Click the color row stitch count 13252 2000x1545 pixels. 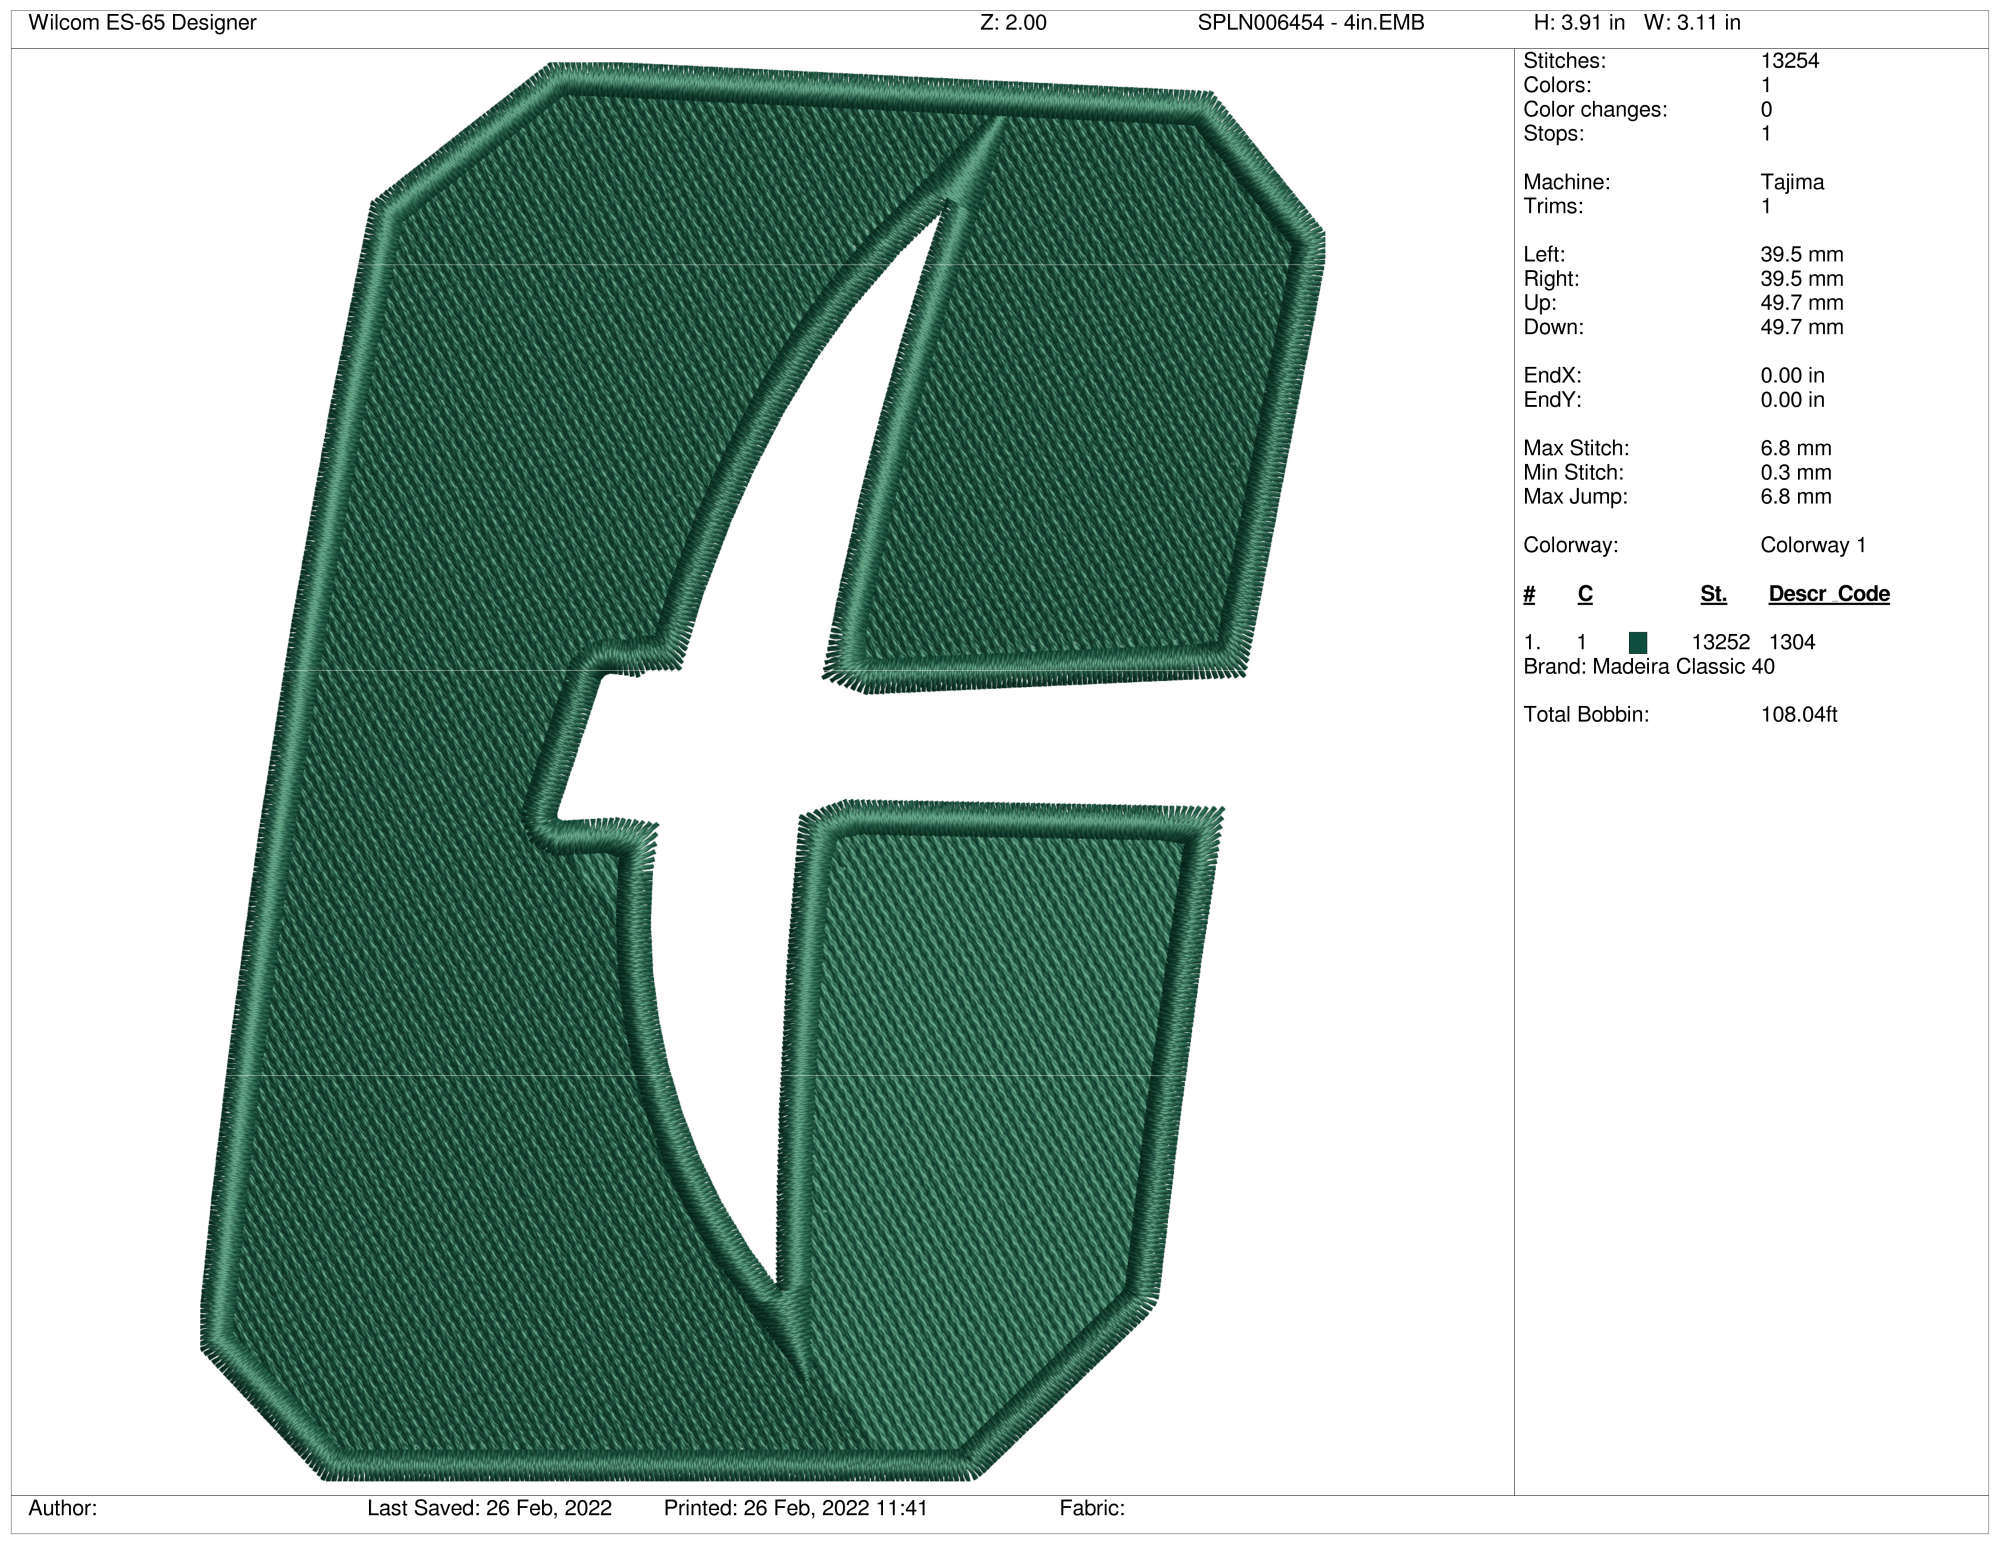pos(1721,642)
